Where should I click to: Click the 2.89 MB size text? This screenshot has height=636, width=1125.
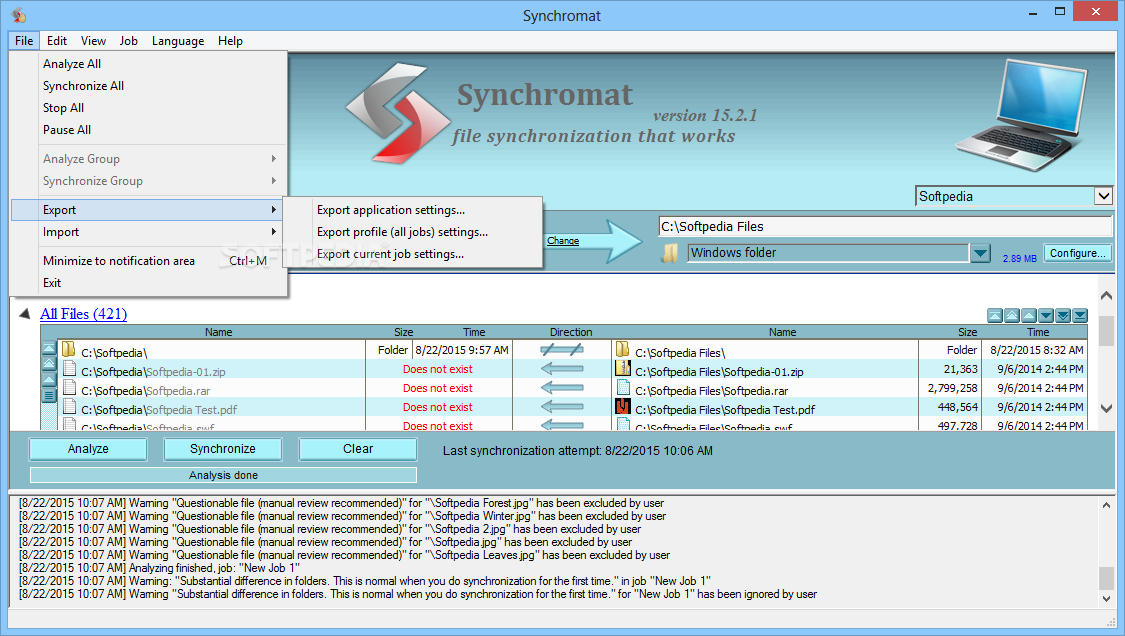1020,258
